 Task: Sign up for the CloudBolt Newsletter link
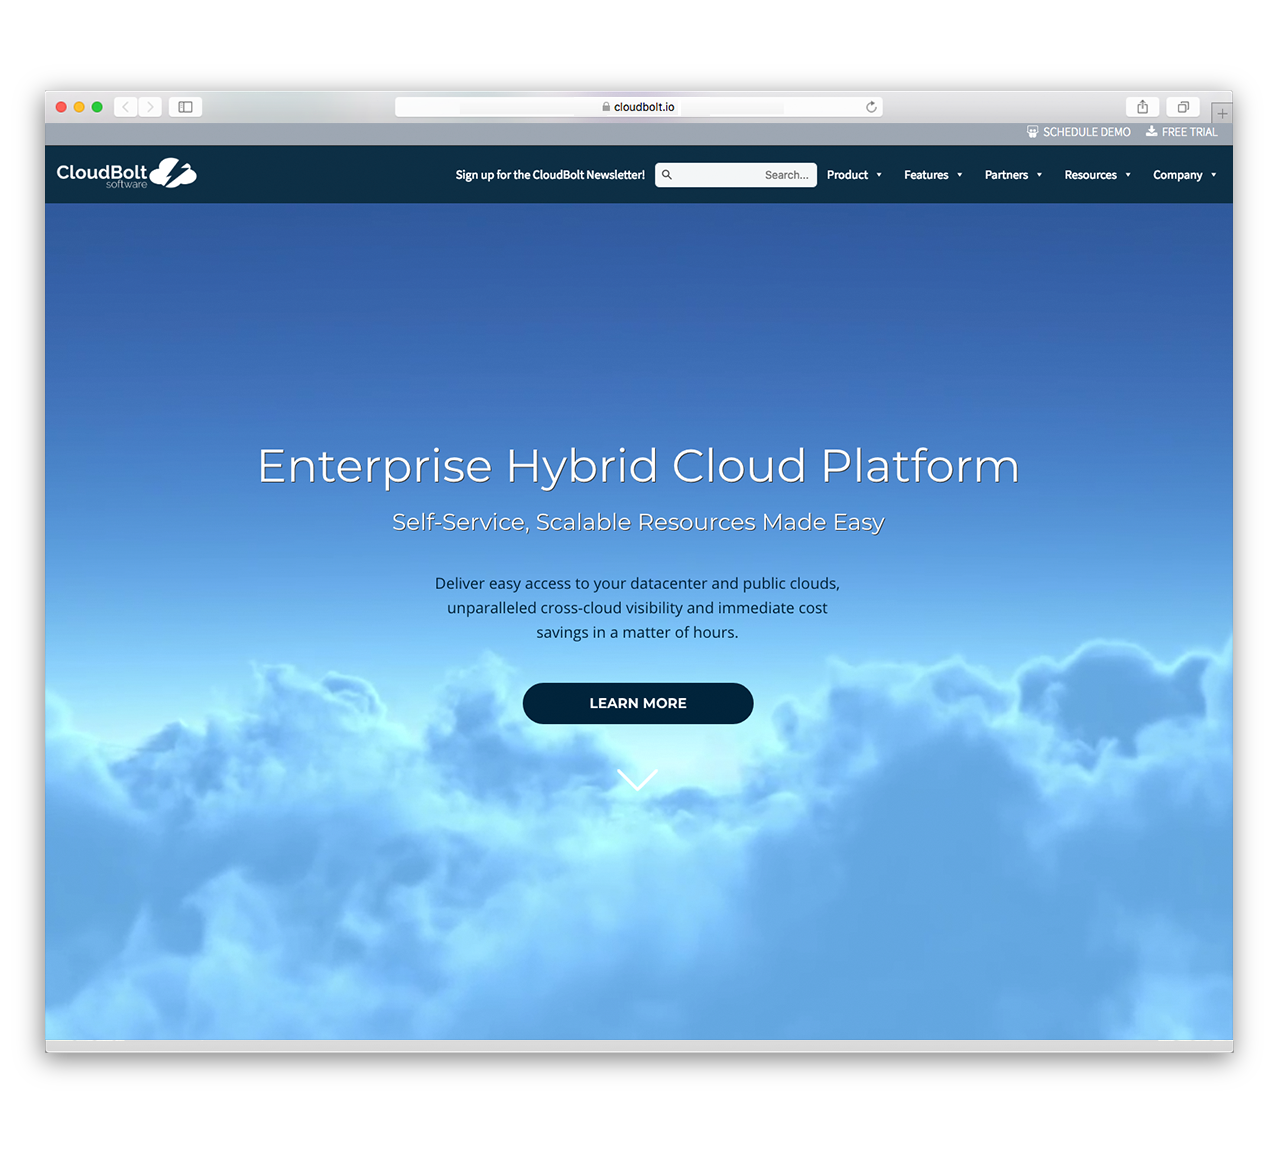pos(550,175)
